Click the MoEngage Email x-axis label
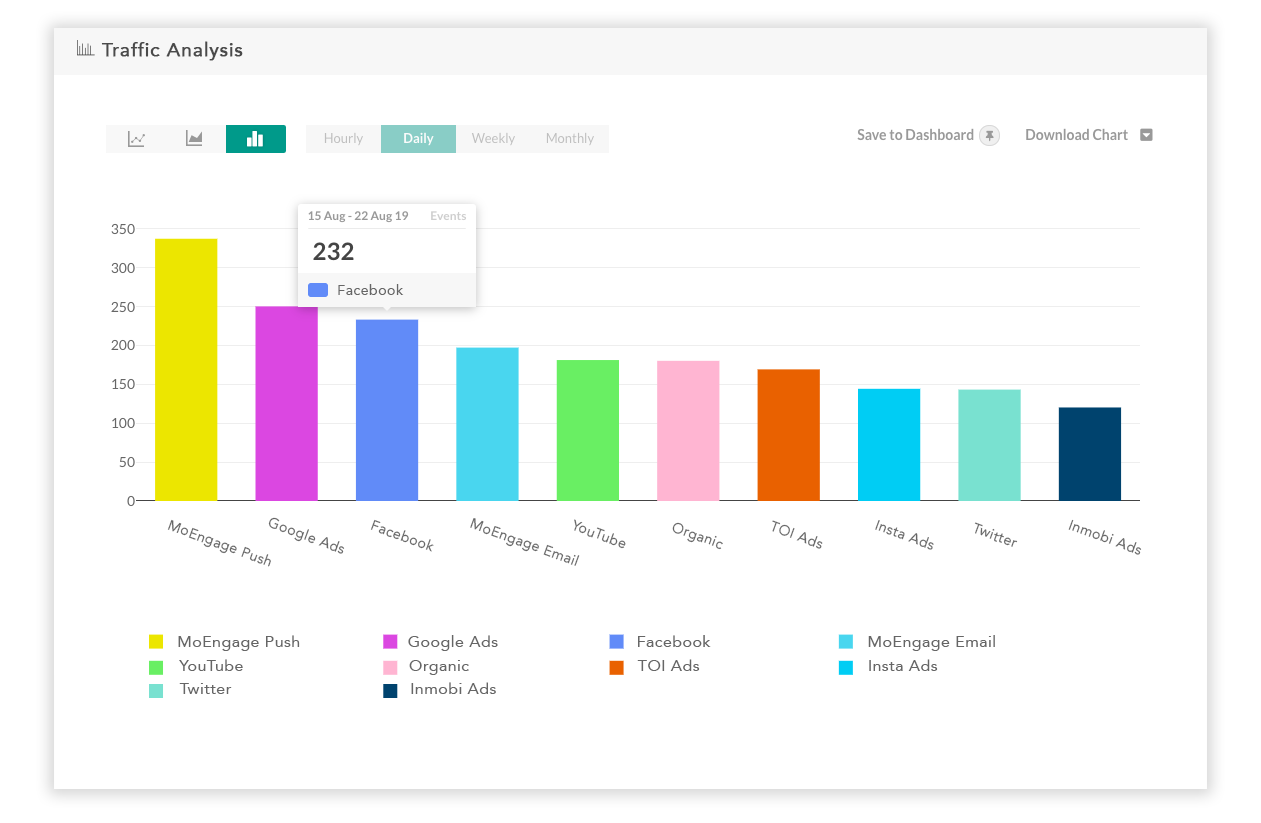1261x823 pixels. click(524, 542)
